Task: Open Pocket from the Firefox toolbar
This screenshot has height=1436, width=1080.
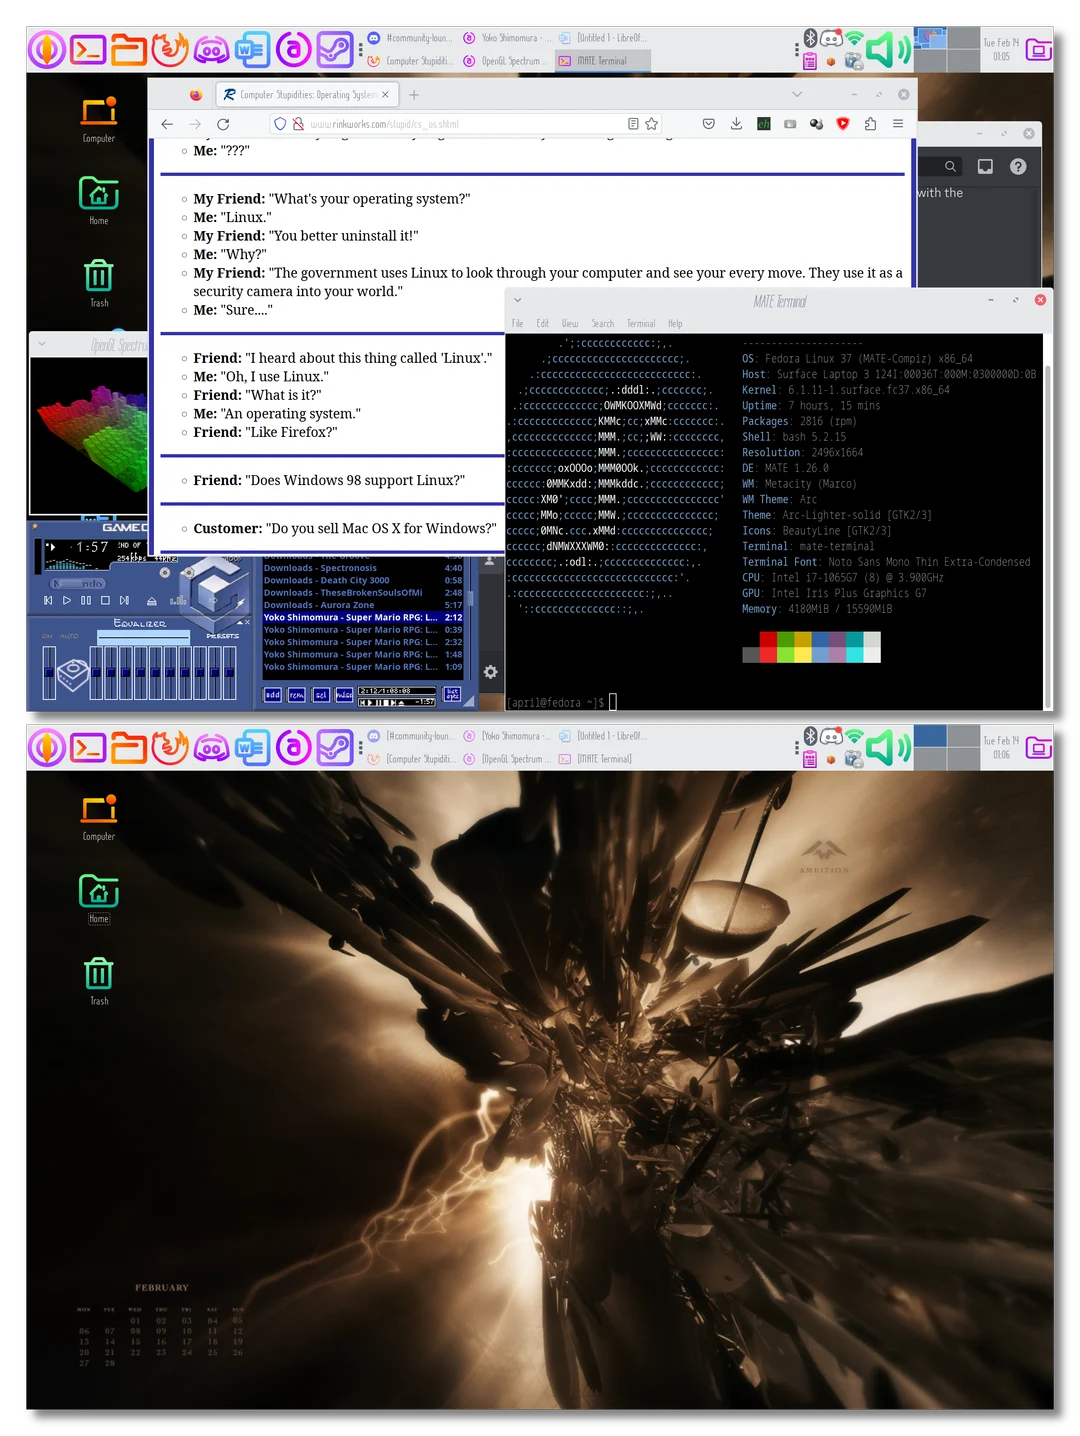Action: pos(708,123)
